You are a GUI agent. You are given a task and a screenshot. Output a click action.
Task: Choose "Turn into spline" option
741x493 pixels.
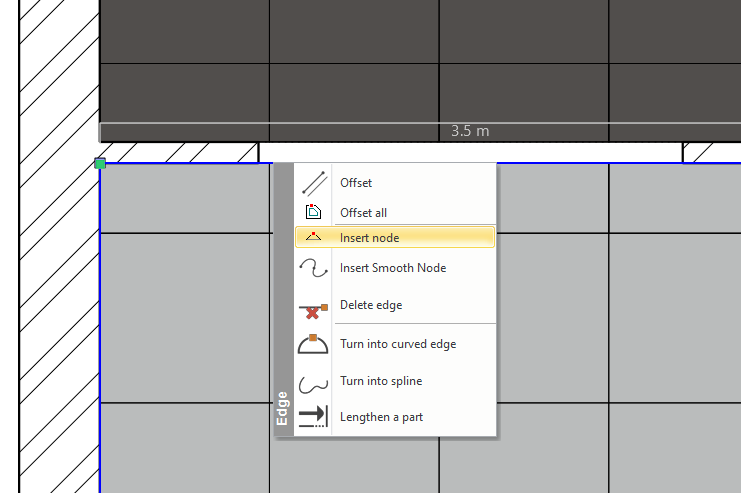(x=380, y=381)
